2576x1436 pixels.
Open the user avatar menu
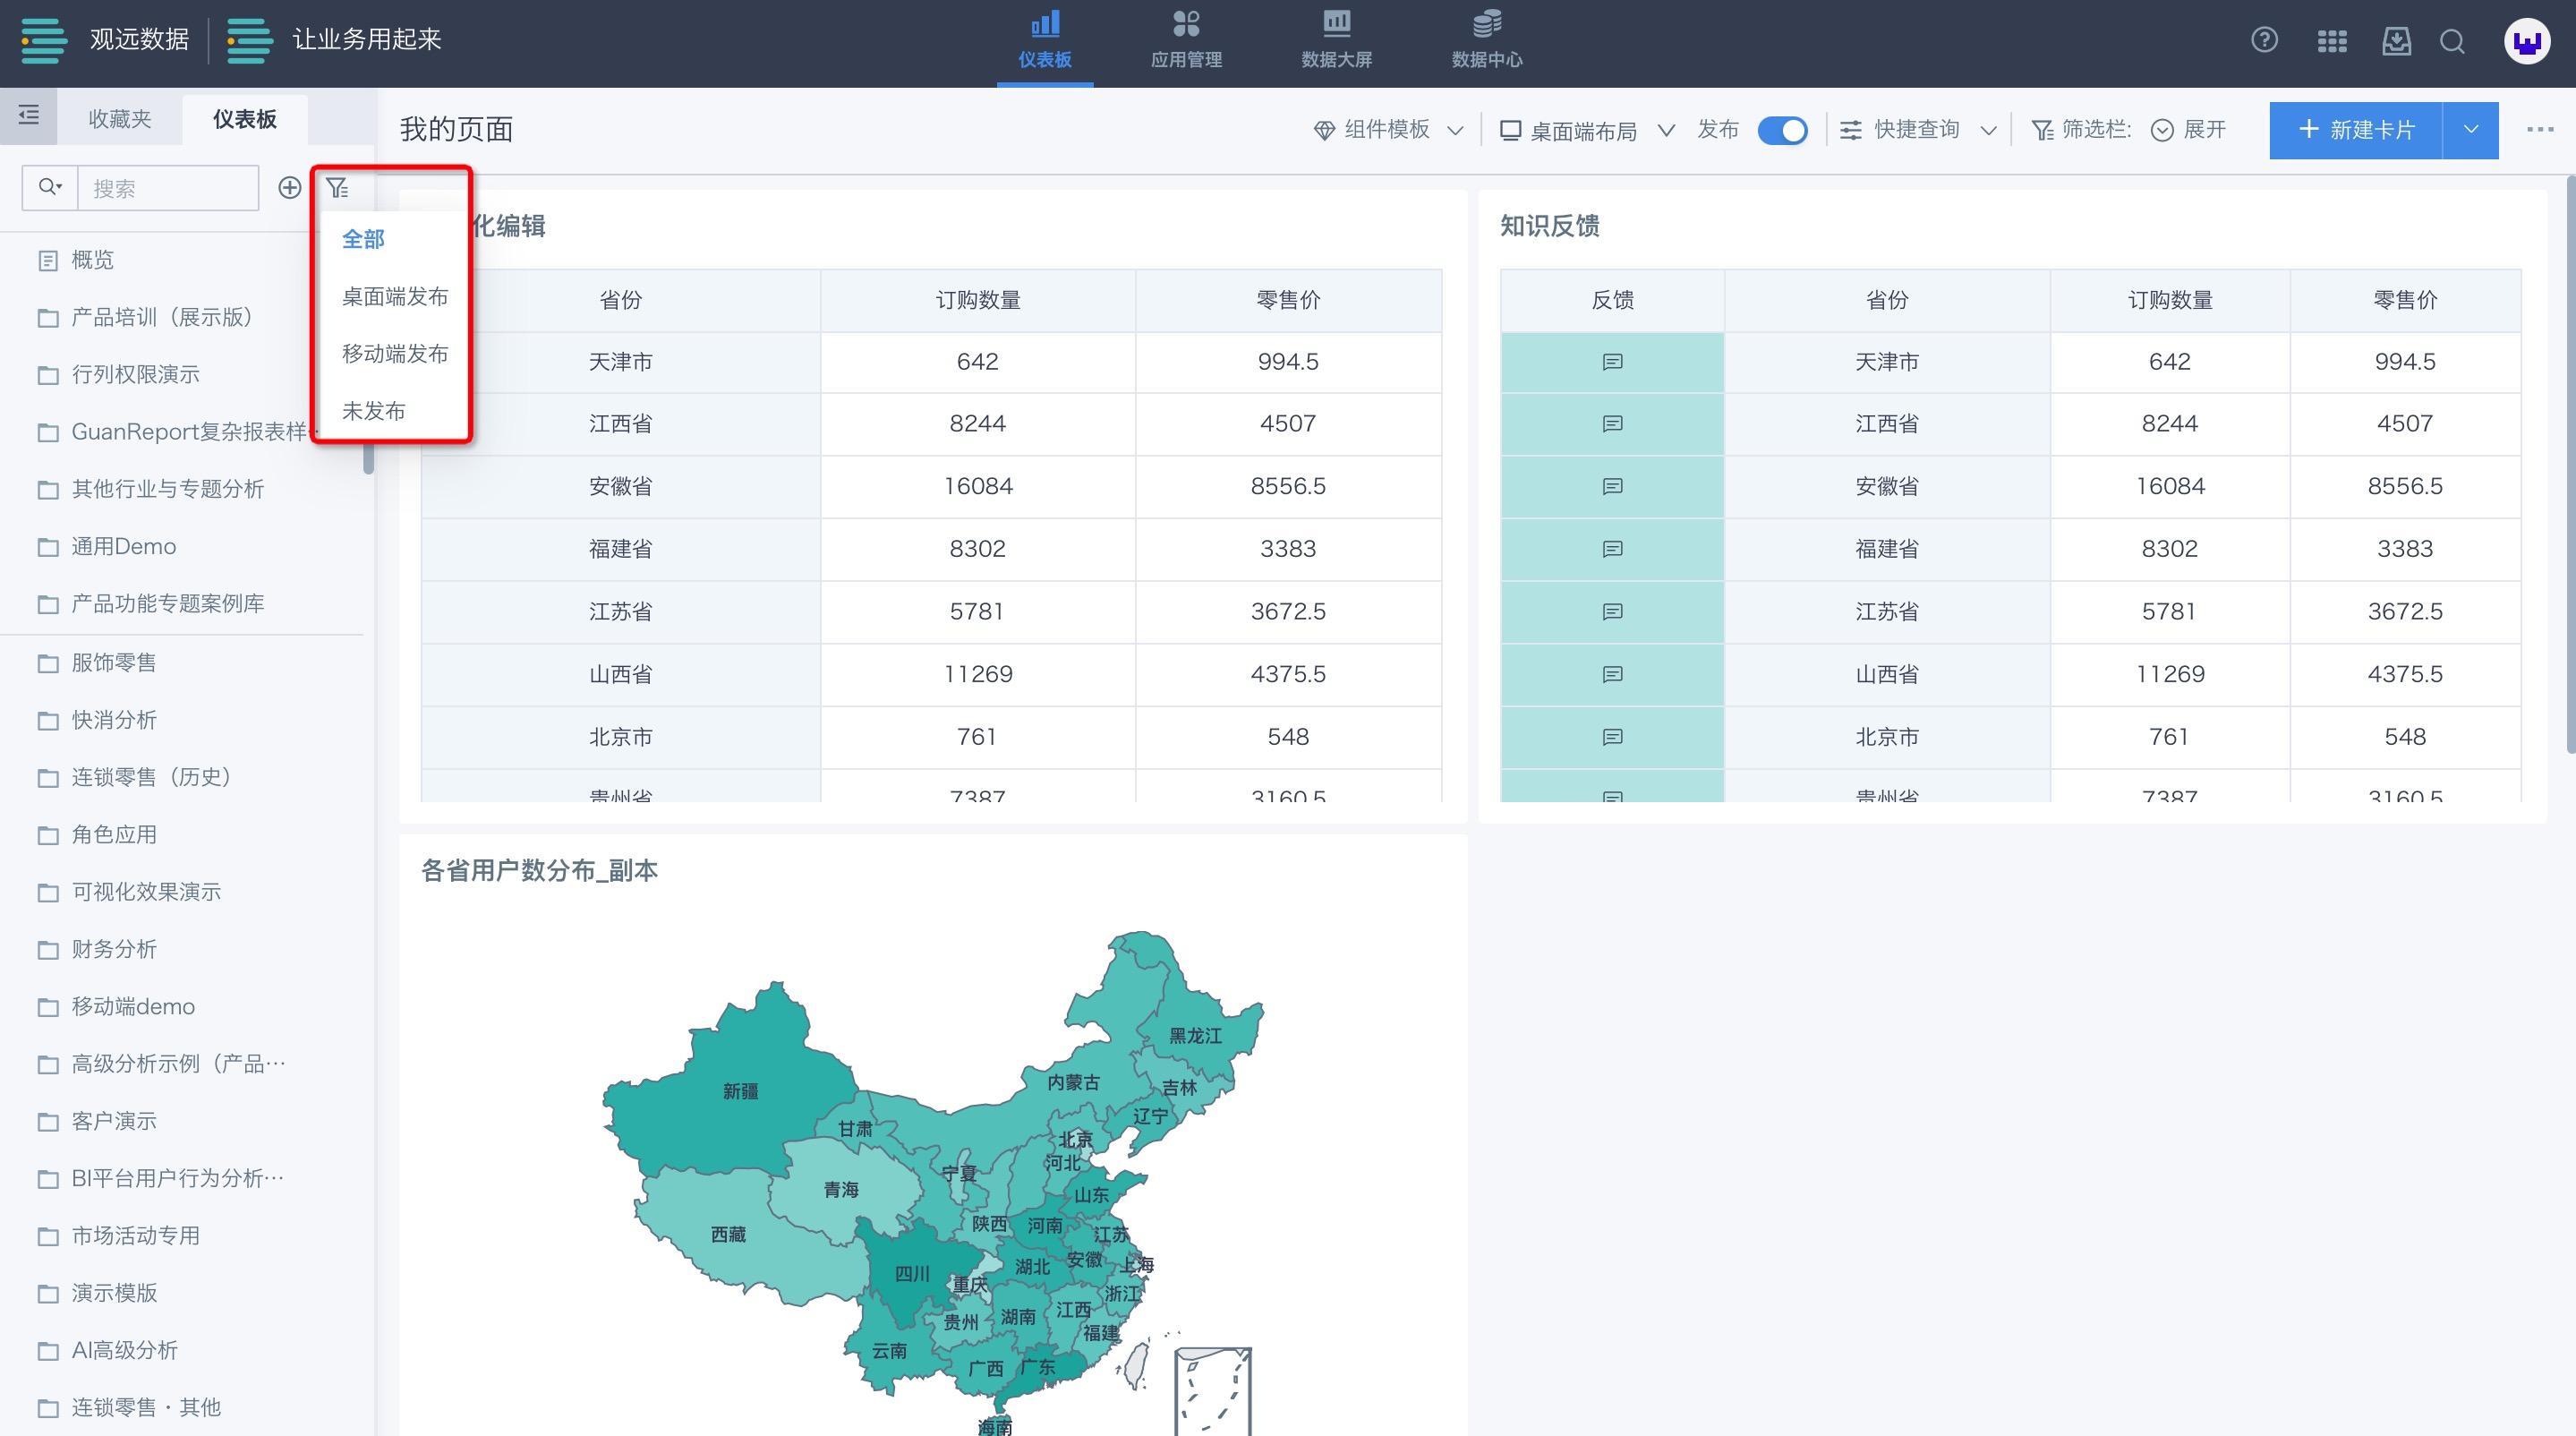[2526, 42]
